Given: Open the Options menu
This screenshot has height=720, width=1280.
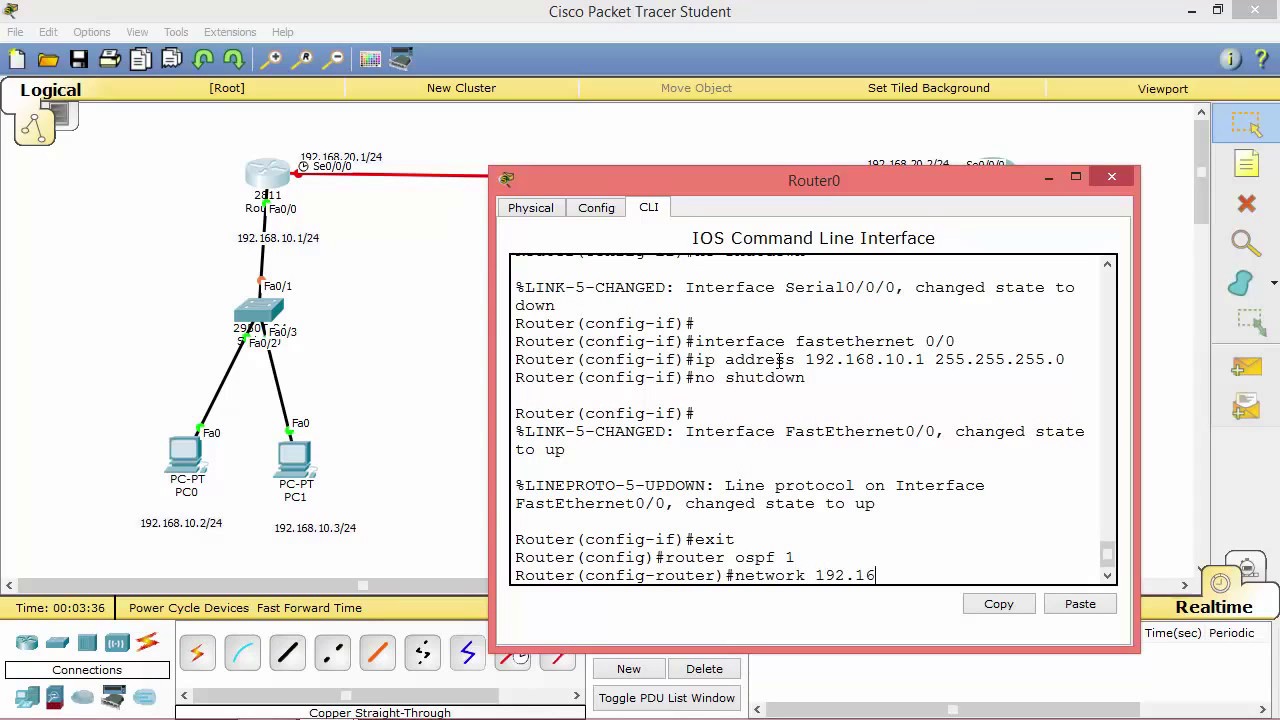Looking at the screenshot, I should (x=91, y=32).
